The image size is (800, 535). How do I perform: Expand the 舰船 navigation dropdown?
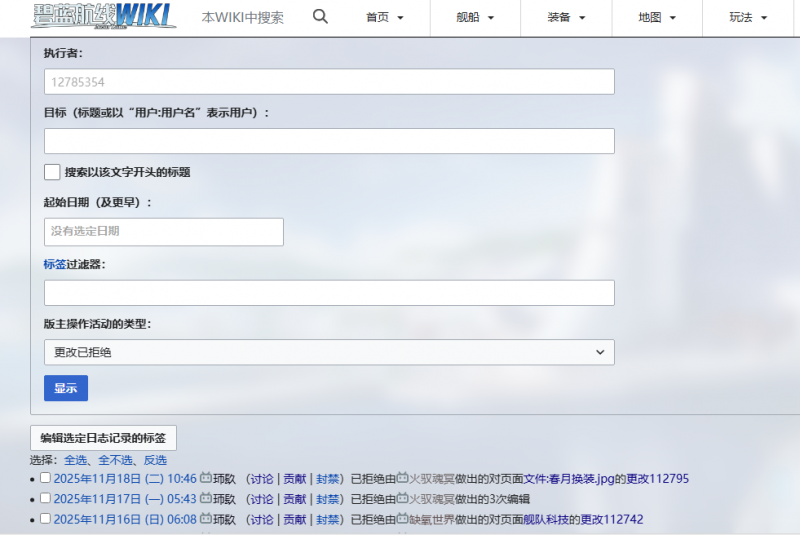475,18
